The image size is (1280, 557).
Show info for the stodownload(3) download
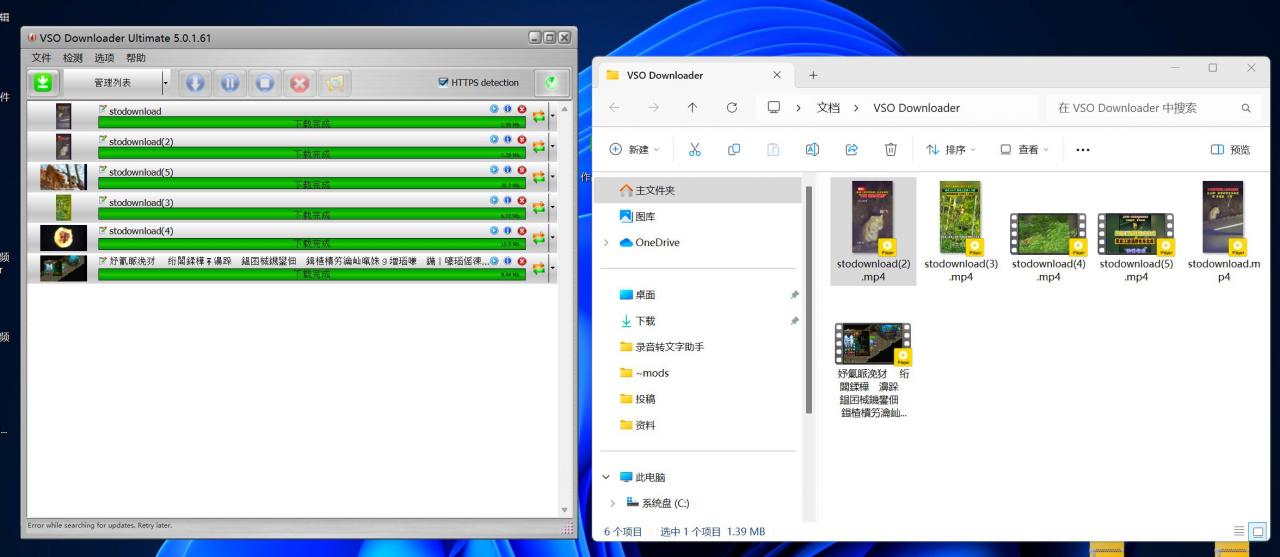pyautogui.click(x=508, y=200)
